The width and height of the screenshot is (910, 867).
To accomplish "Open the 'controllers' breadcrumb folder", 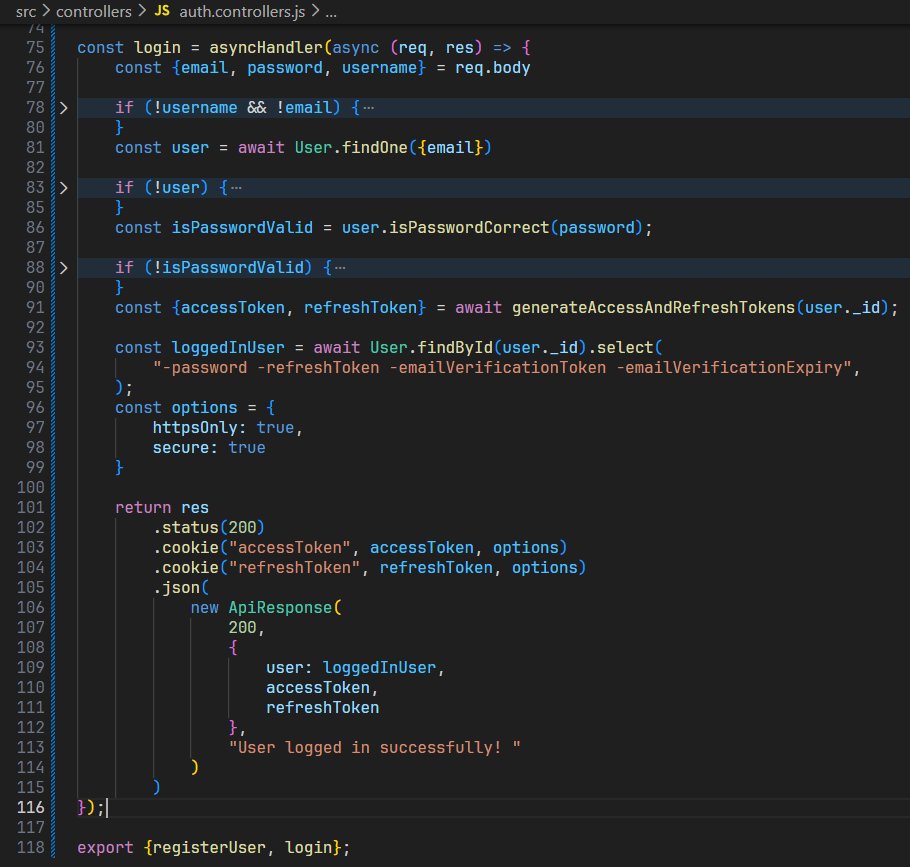I will click(94, 12).
